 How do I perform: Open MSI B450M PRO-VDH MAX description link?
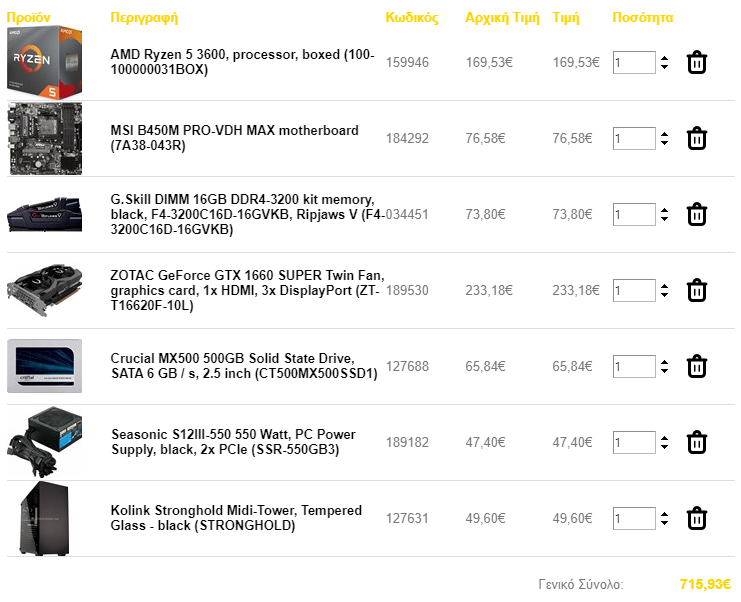(x=234, y=138)
